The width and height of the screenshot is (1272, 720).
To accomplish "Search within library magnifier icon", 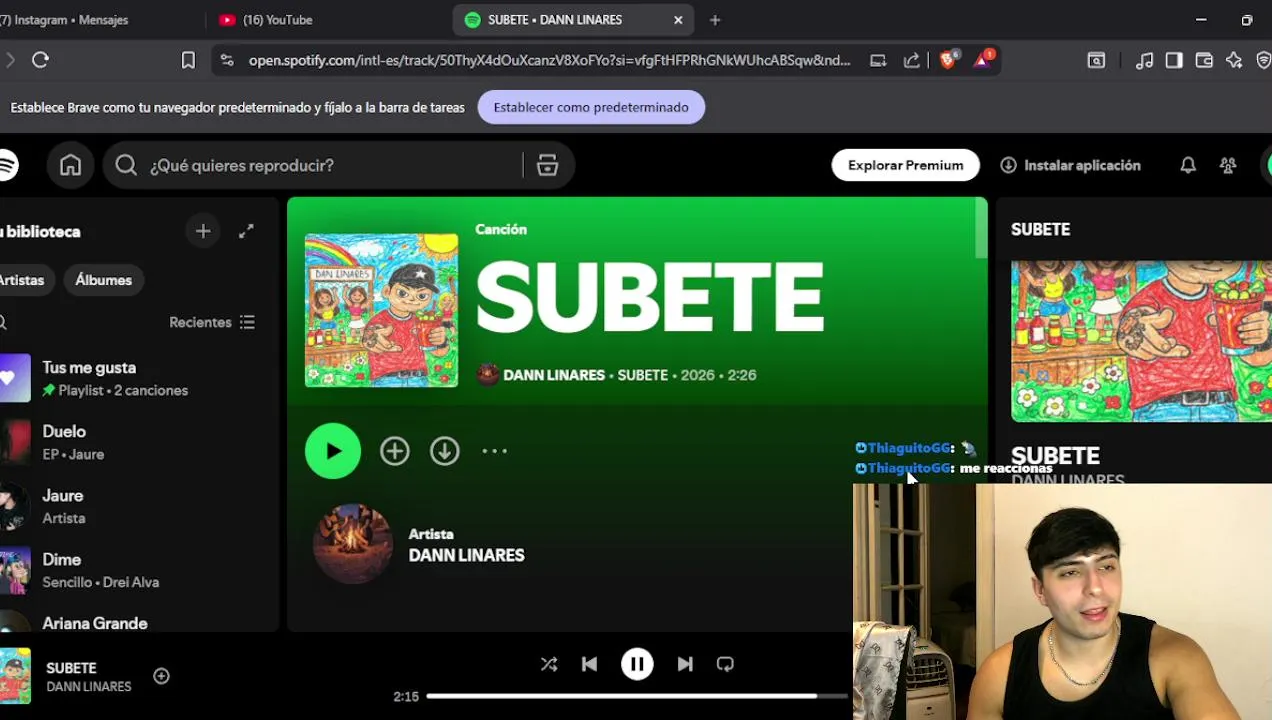I will click(x=3, y=322).
